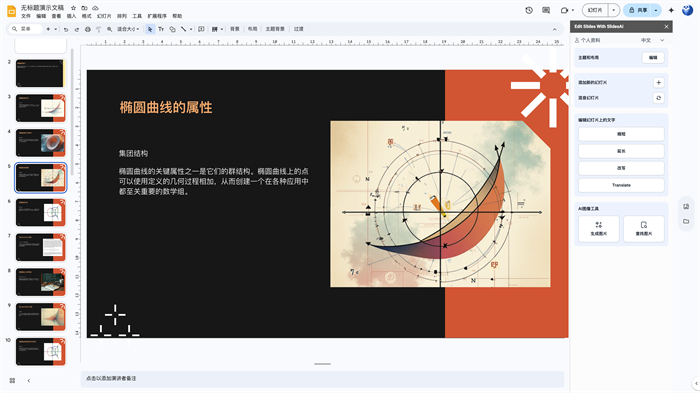This screenshot has width=700, height=393.
Task: Click plus icon to add new slide in SlidesAI
Action: [x=658, y=83]
